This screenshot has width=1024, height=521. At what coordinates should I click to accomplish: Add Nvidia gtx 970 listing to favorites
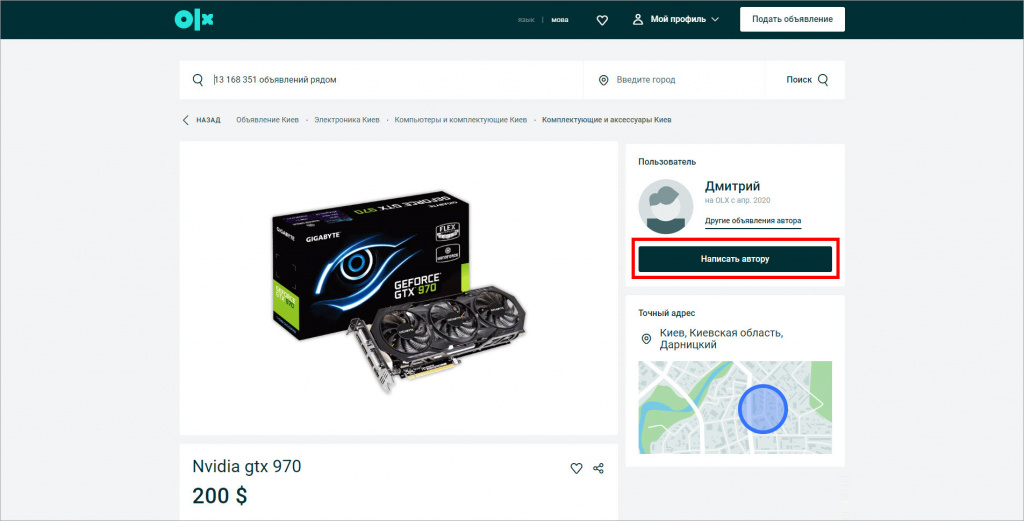576,468
